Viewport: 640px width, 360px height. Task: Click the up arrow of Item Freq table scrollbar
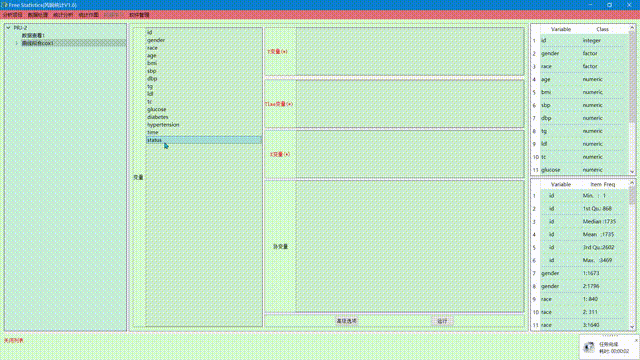[x=632, y=183]
